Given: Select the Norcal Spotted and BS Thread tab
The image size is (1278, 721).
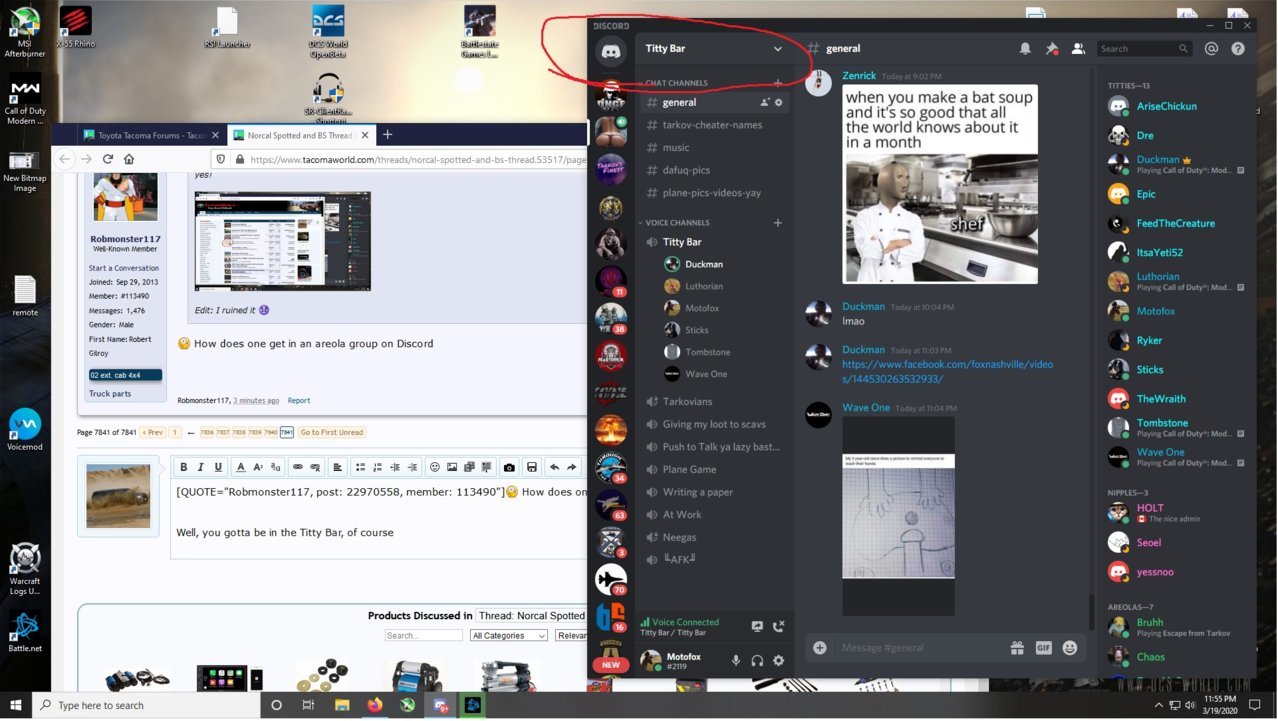Looking at the screenshot, I should coord(300,135).
